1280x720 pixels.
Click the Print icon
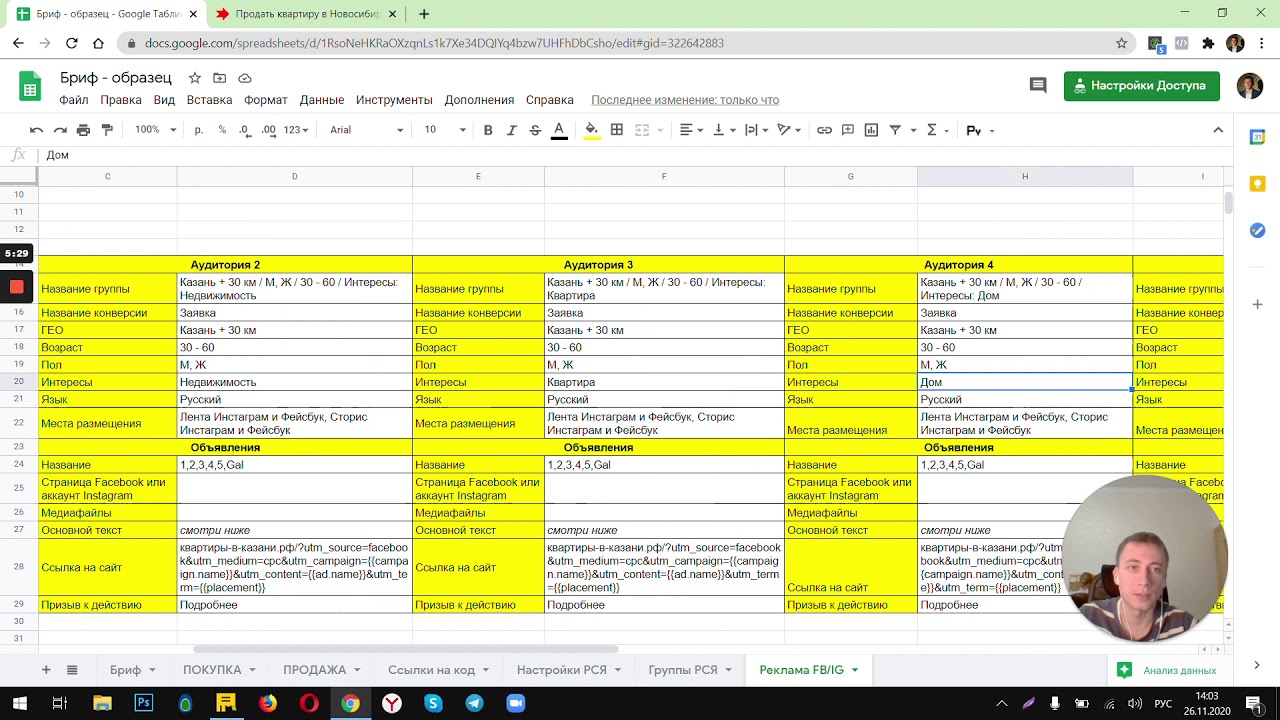click(83, 130)
